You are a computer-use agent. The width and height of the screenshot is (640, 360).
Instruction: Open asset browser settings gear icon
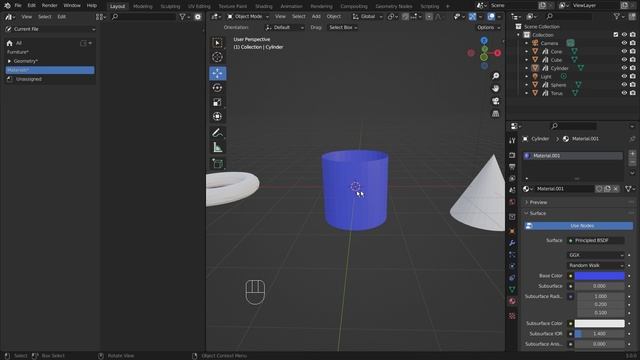pos(198,17)
